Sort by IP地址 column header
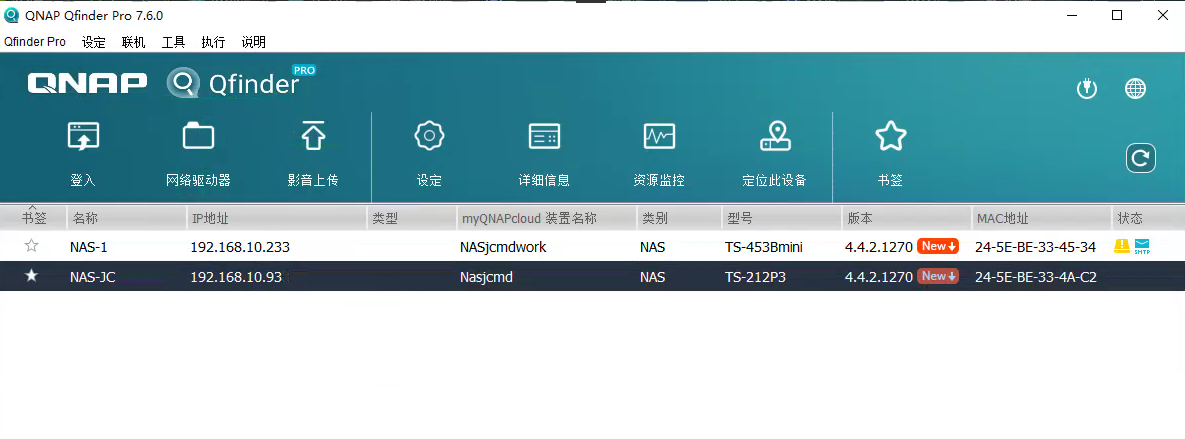The width and height of the screenshot is (1185, 439). tap(277, 218)
